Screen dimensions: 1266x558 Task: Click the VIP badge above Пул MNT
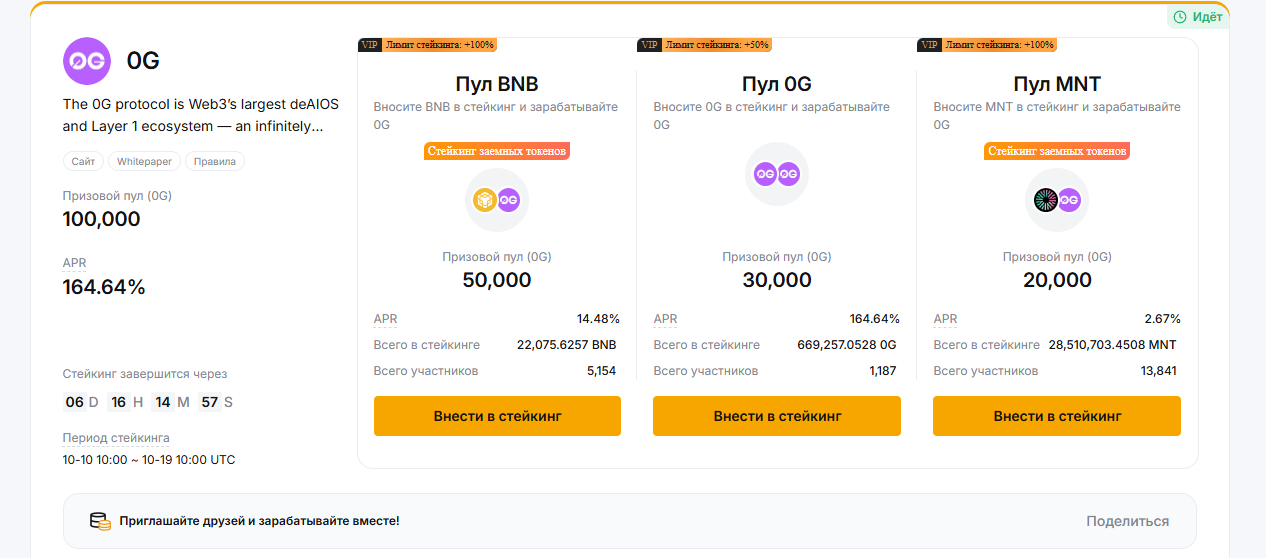coord(929,45)
